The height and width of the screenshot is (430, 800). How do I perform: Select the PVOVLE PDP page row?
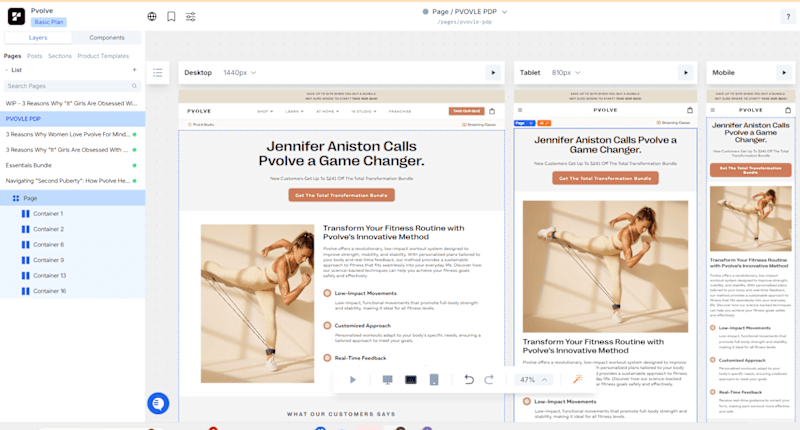point(72,119)
